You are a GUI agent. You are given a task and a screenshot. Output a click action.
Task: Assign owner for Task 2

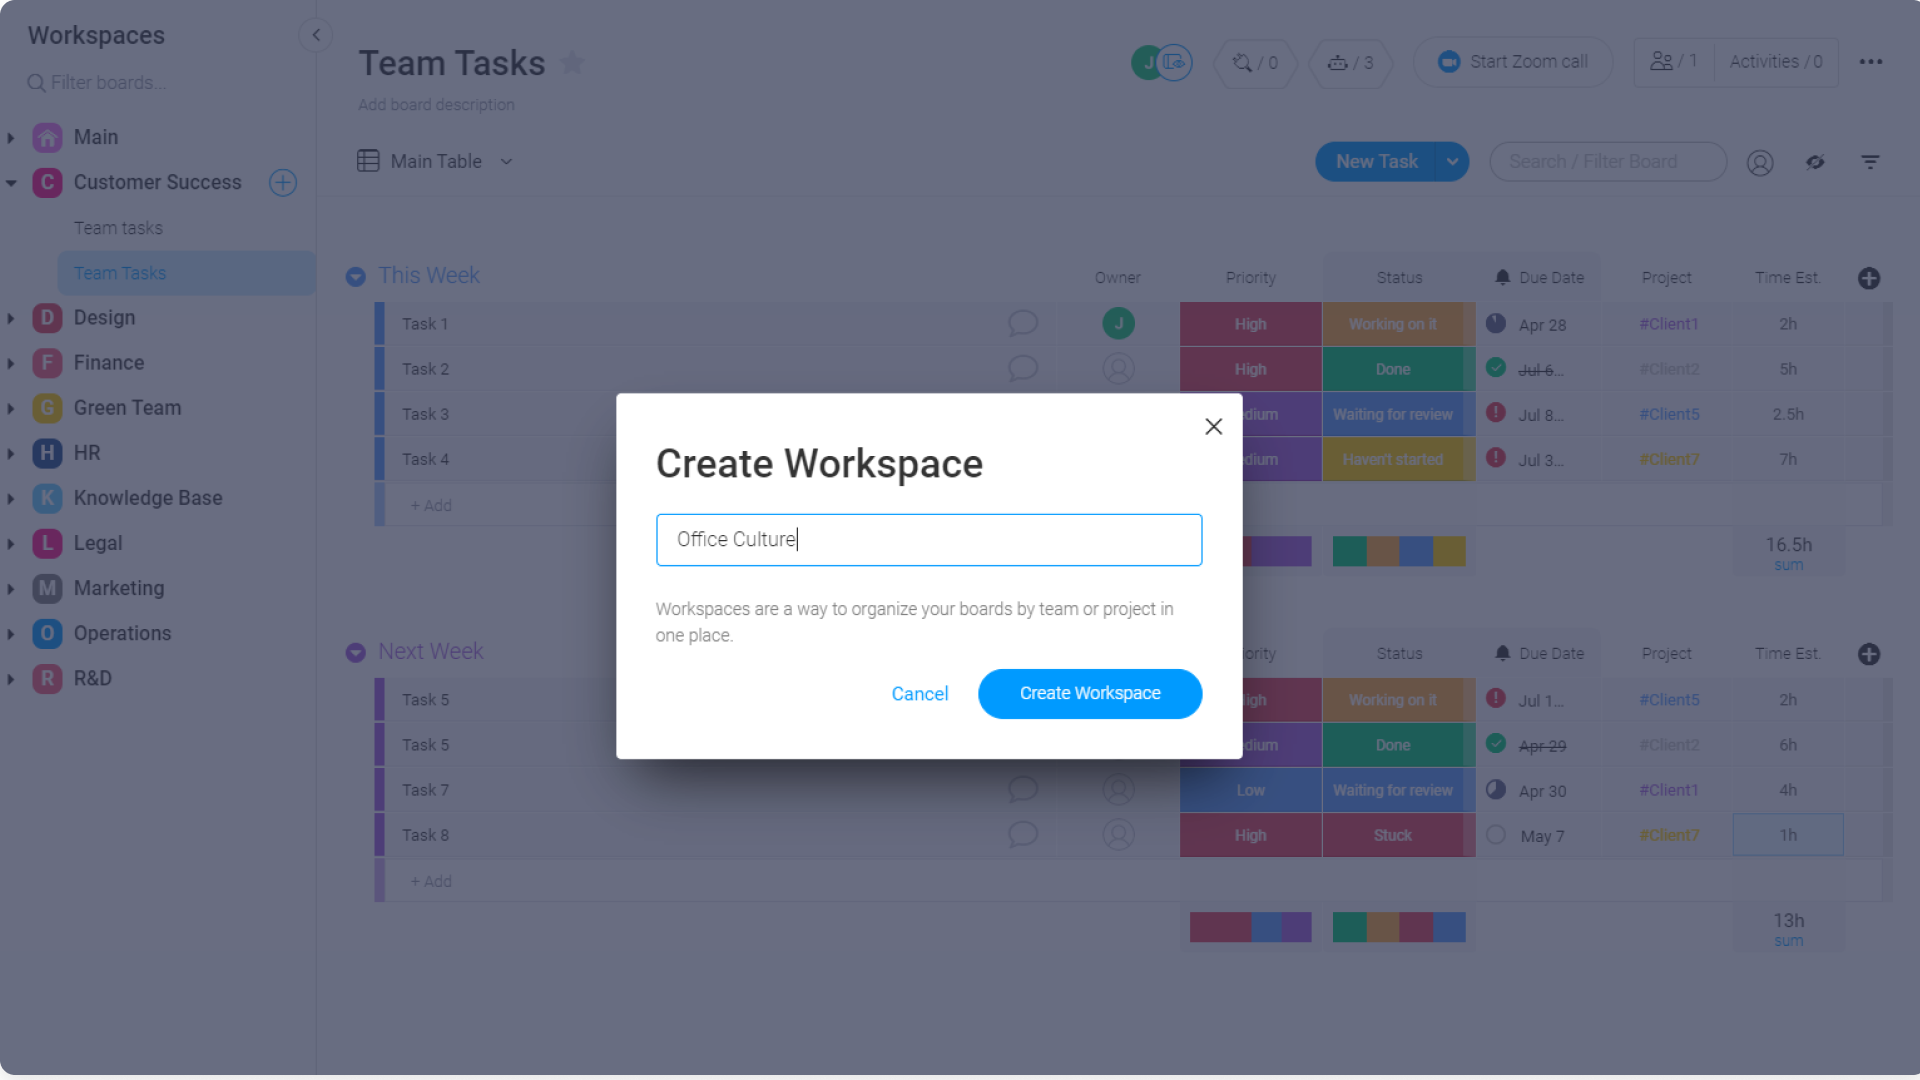1118,368
